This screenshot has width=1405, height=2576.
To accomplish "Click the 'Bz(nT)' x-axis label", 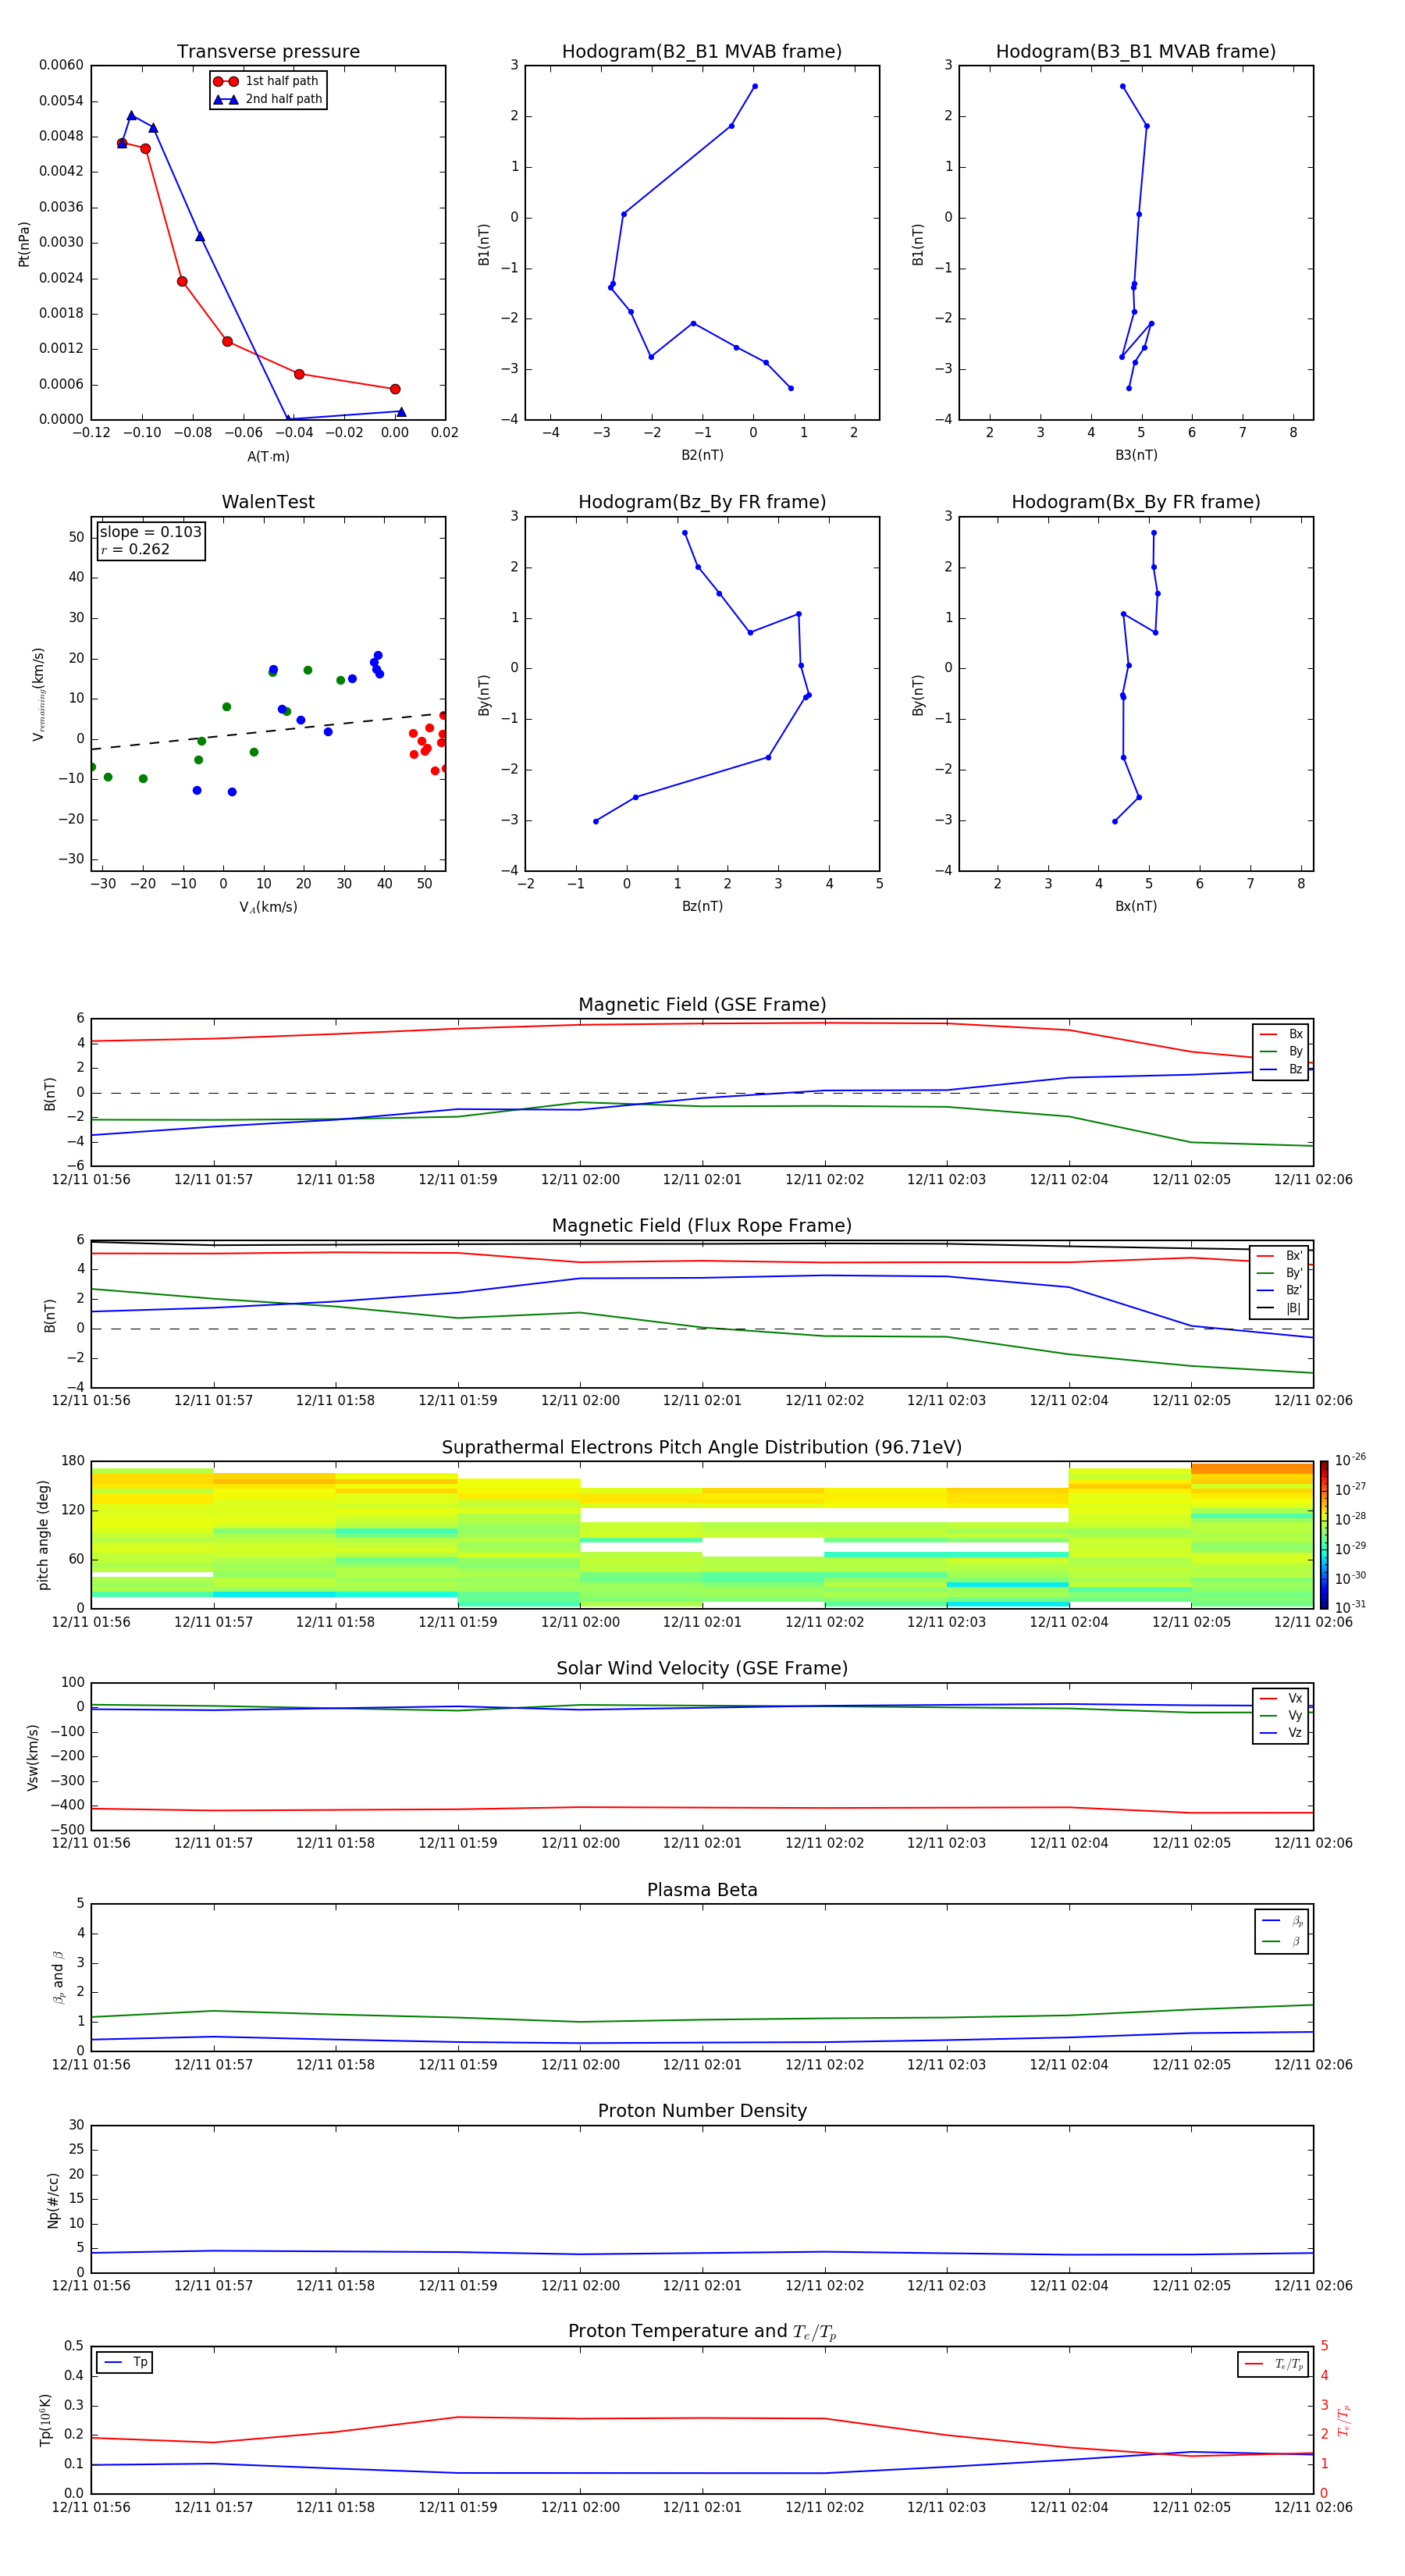I will tap(702, 906).
